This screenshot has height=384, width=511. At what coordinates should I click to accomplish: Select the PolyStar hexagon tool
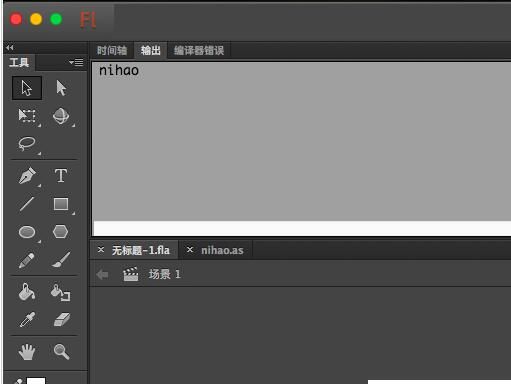[61, 231]
